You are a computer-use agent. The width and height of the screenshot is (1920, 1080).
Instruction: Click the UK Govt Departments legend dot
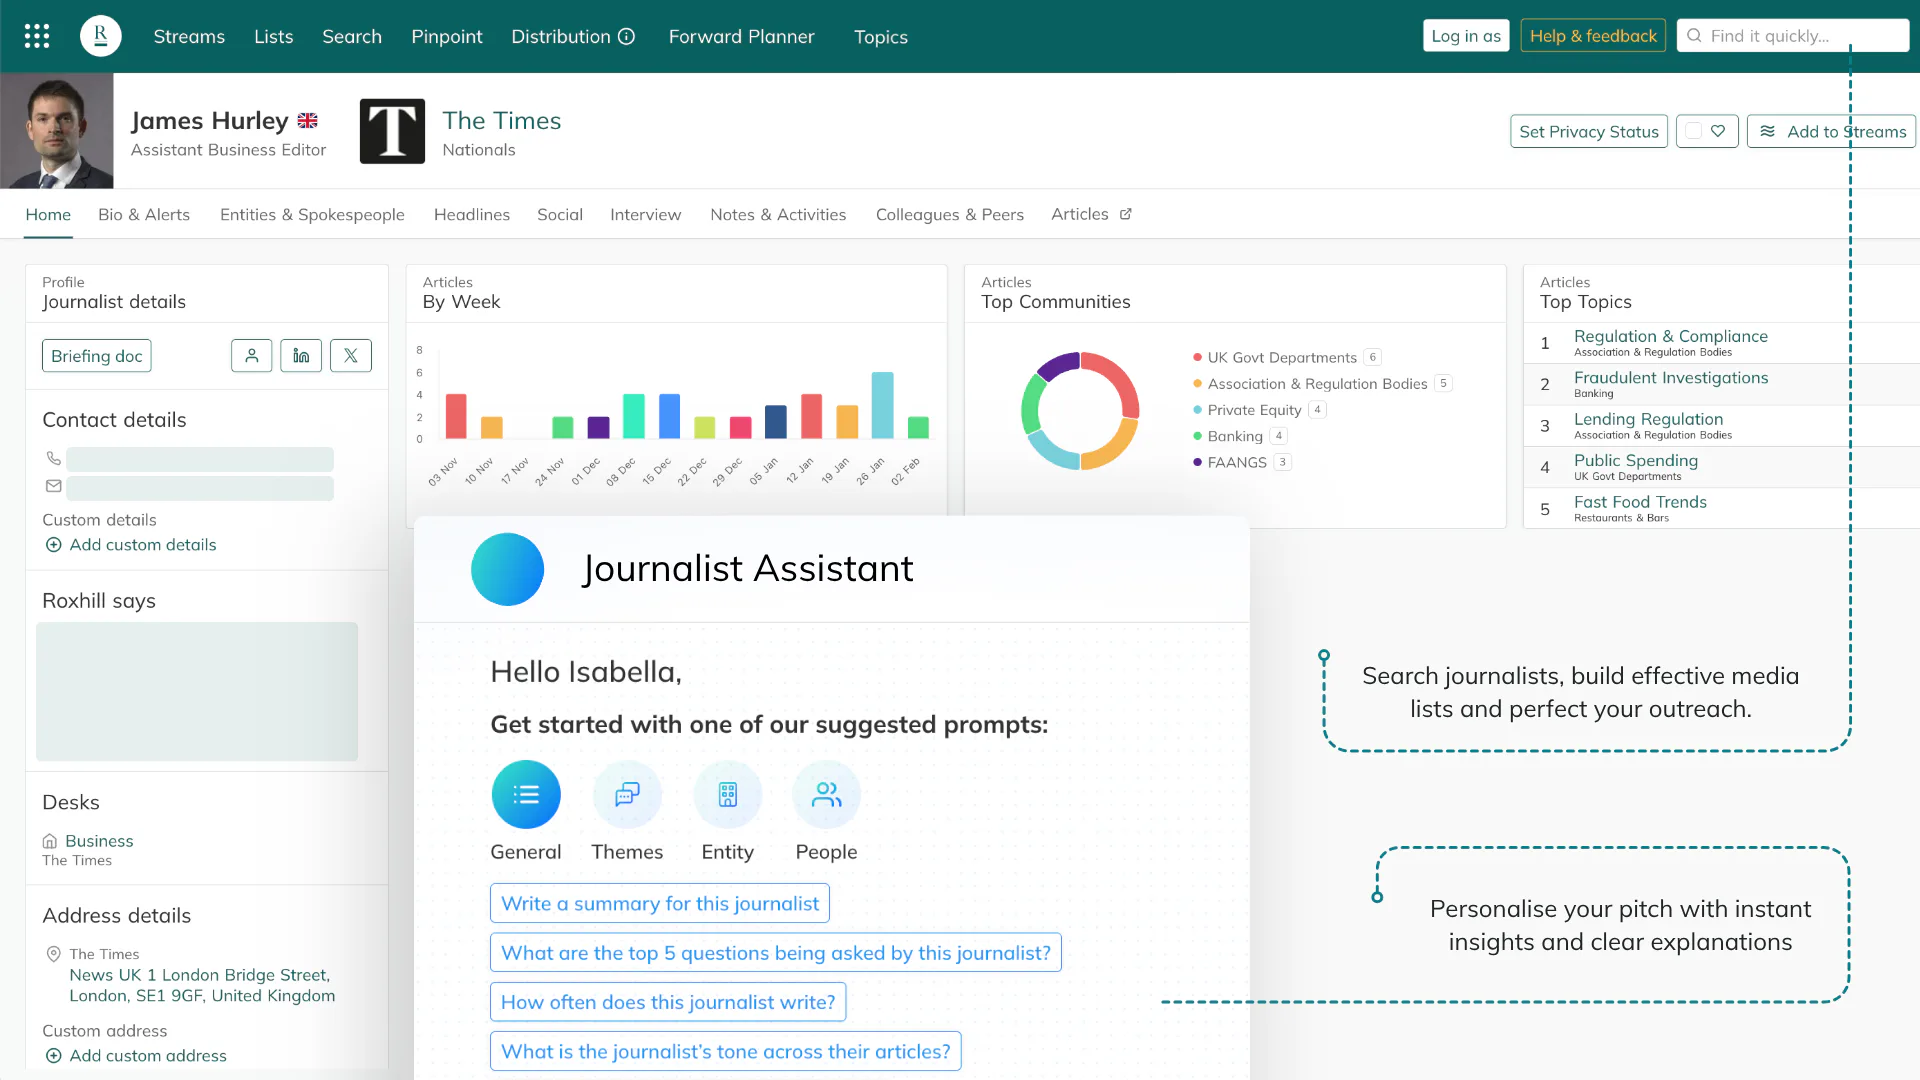(1197, 357)
